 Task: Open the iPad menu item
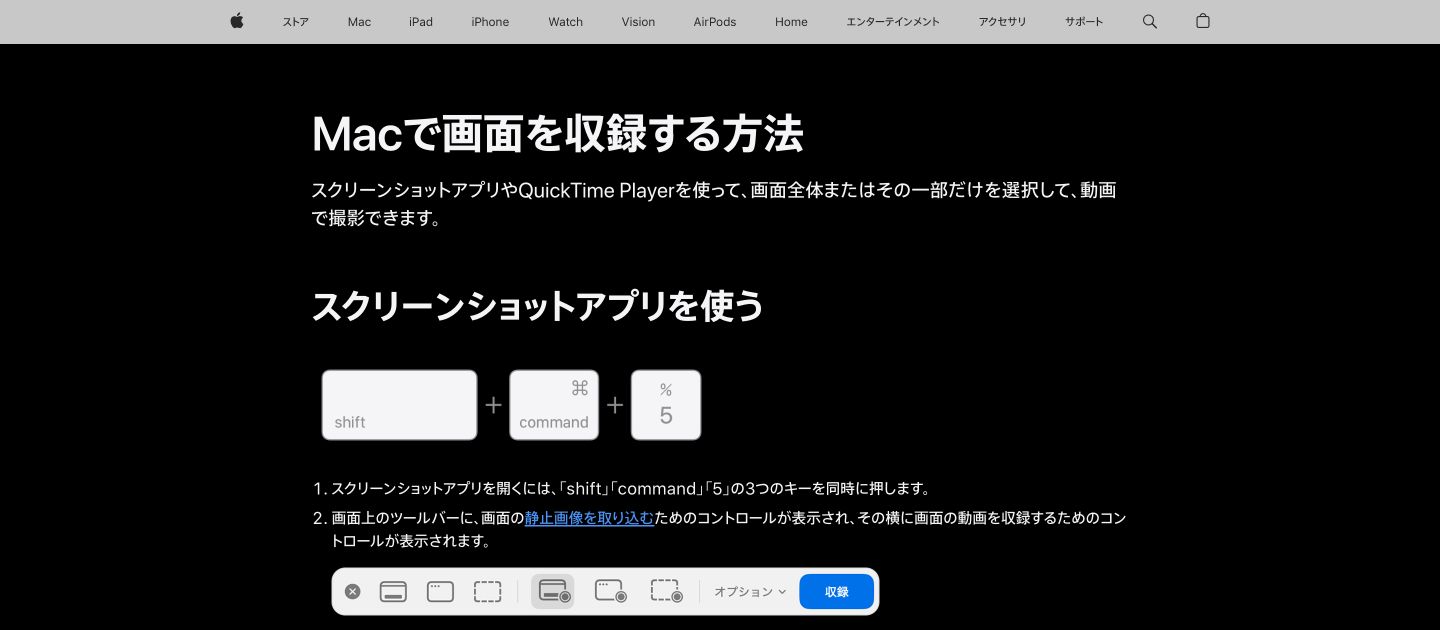click(x=421, y=22)
